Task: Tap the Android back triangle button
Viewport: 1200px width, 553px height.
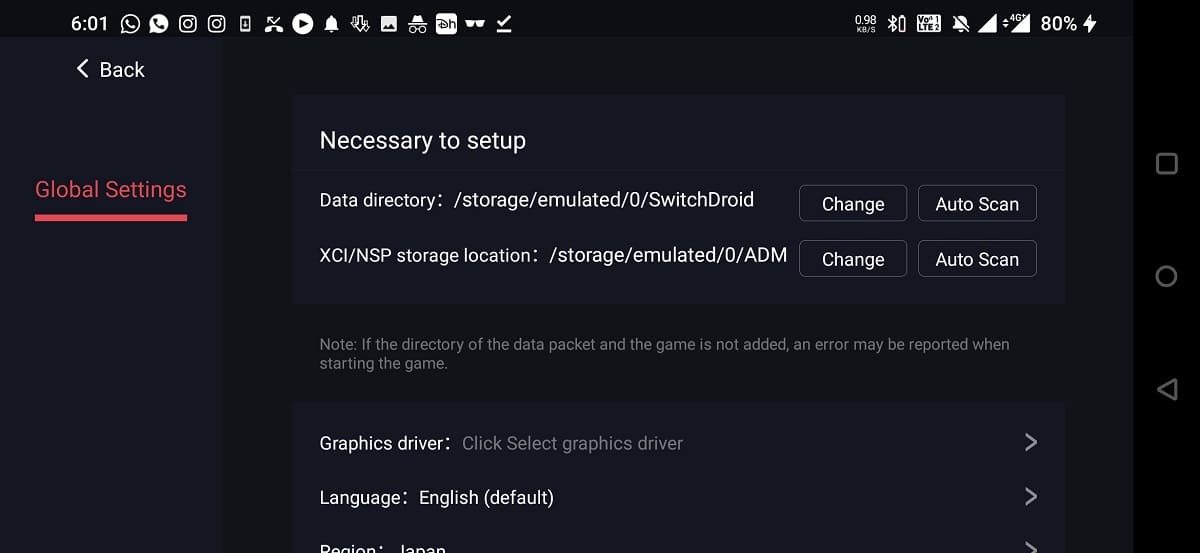Action: [1166, 389]
